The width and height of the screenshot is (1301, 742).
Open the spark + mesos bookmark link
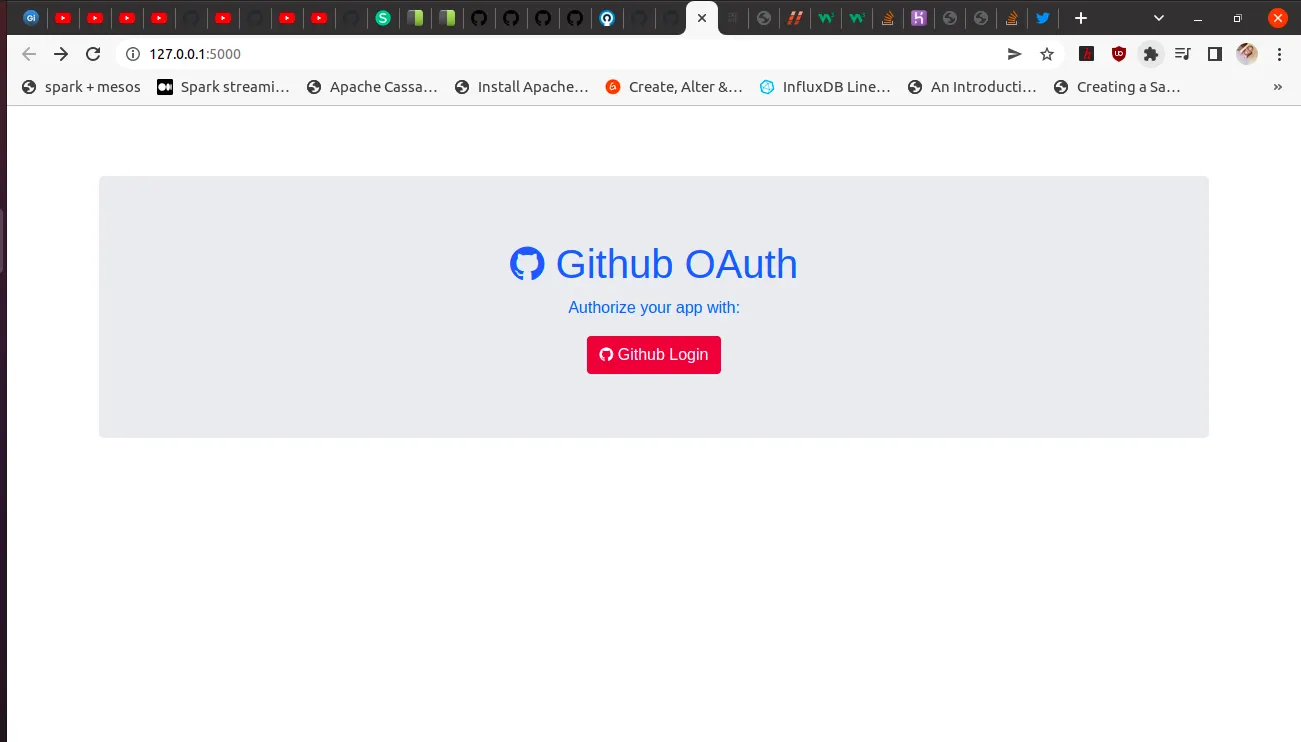click(x=80, y=87)
